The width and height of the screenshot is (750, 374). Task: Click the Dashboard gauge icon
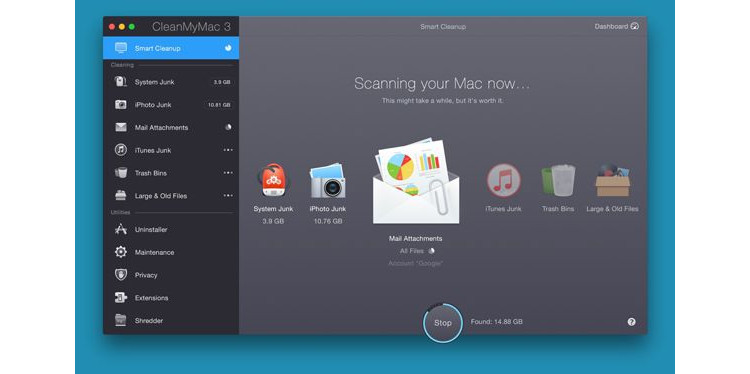pos(635,26)
